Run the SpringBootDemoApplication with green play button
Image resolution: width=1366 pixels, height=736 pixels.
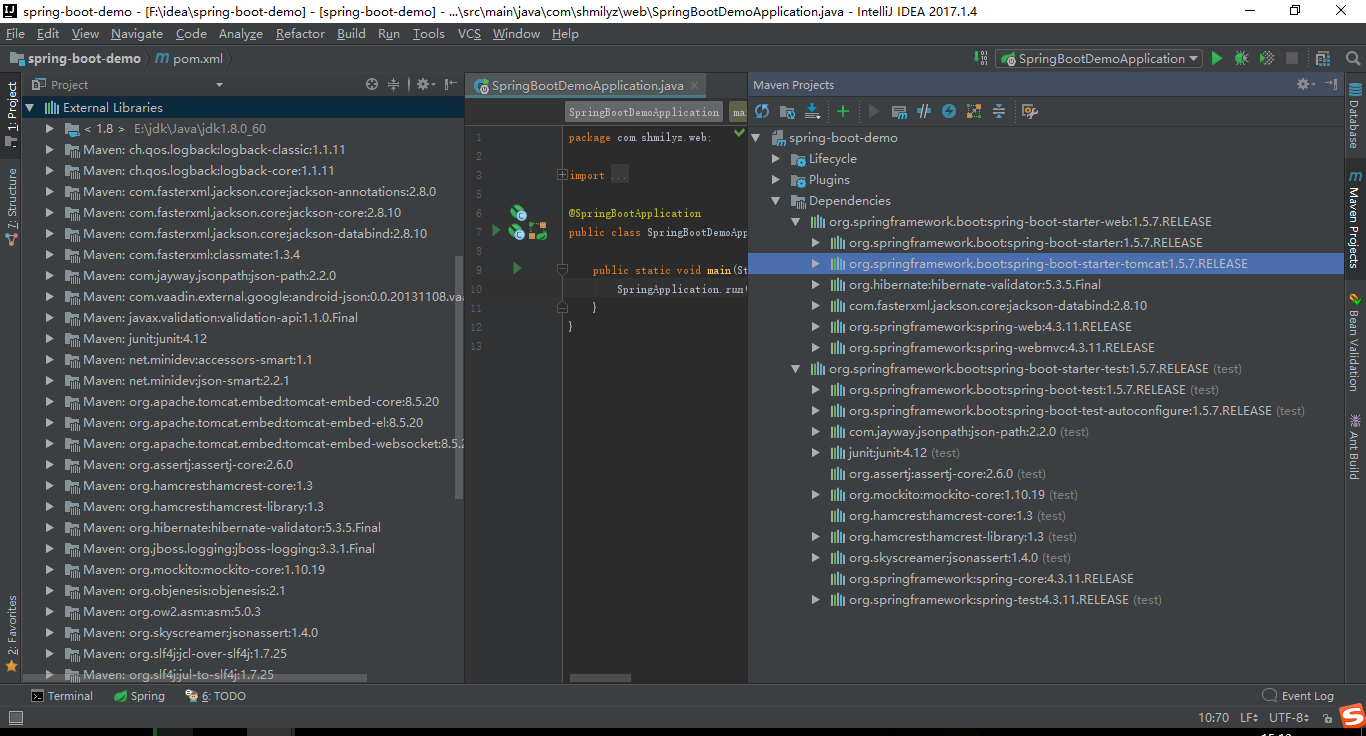[1217, 58]
